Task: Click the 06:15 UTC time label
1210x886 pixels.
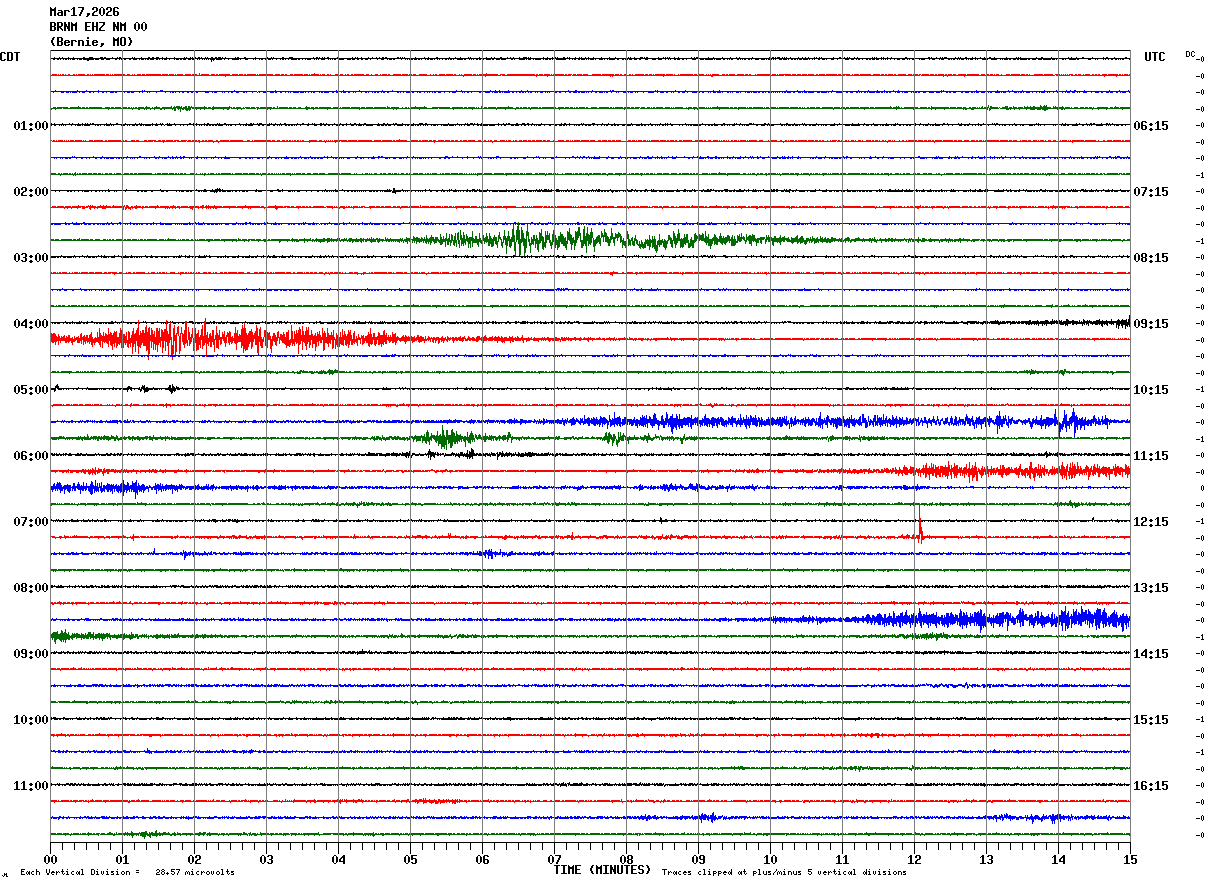Action: pos(1152,126)
